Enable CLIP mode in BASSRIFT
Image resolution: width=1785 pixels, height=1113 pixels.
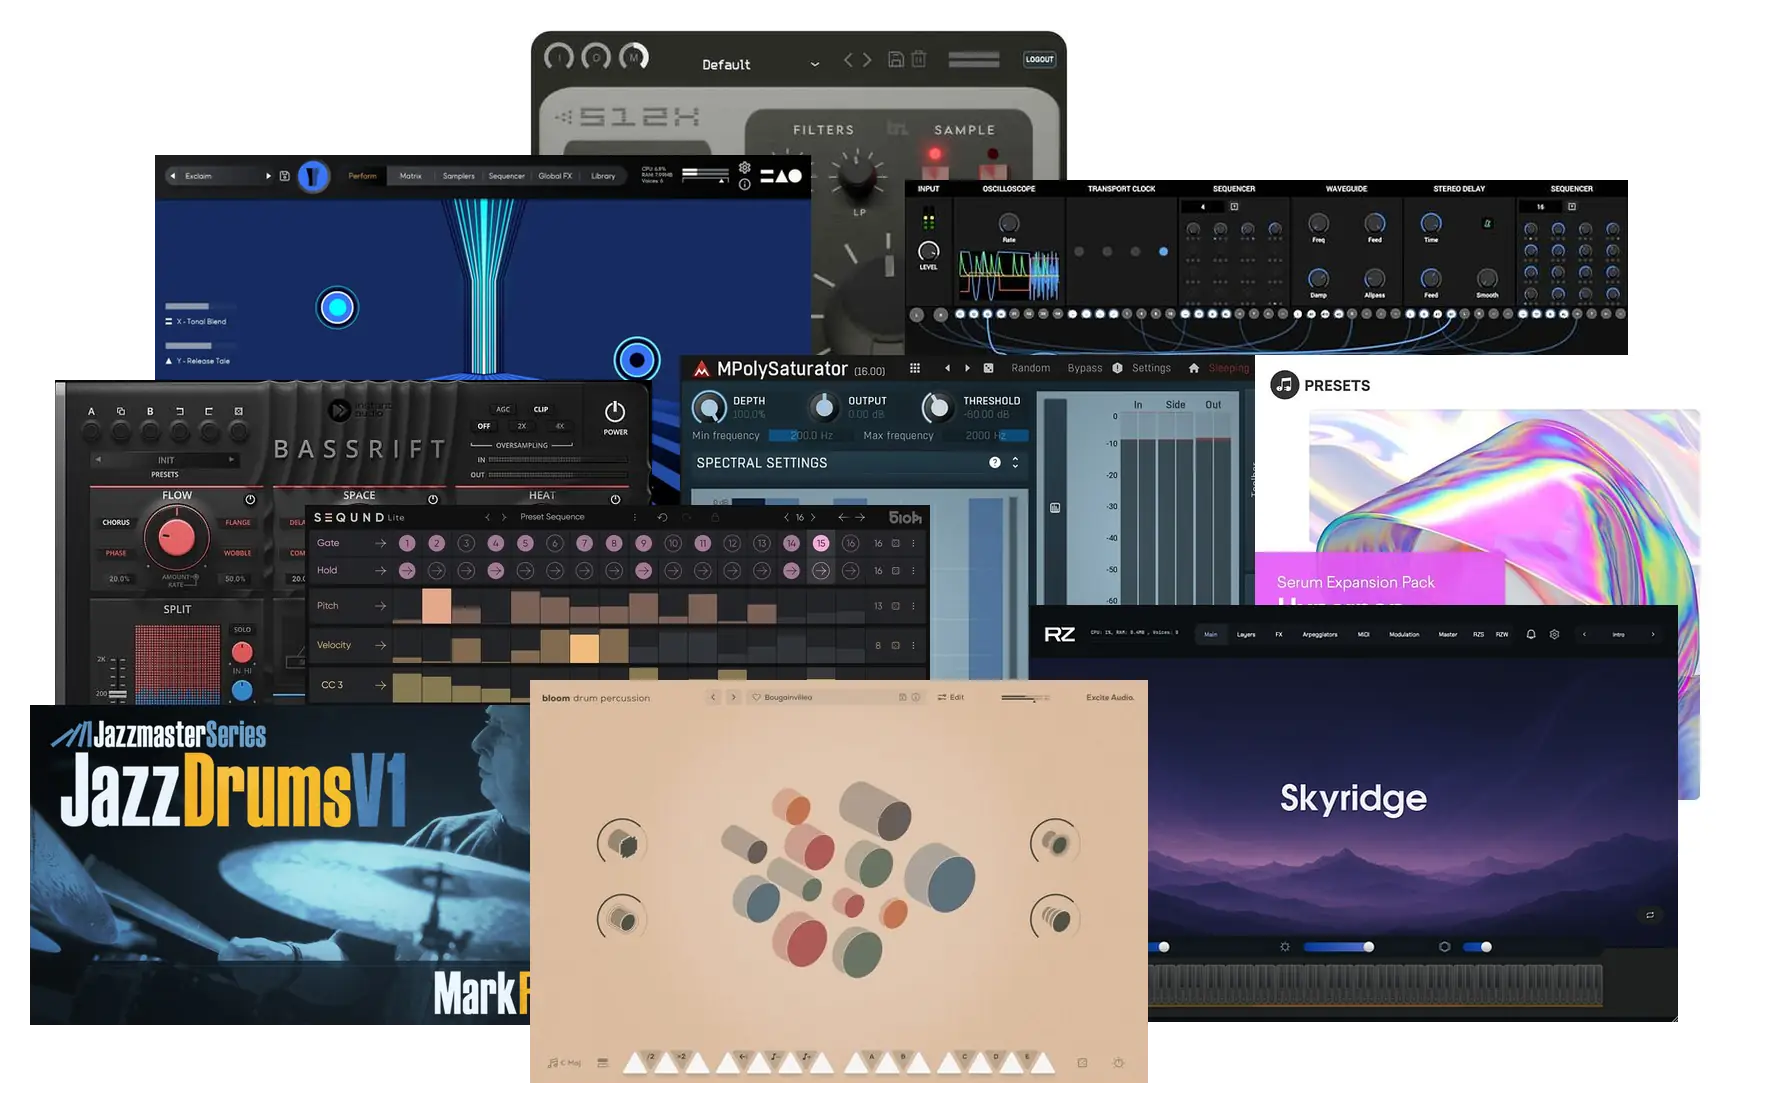(x=541, y=409)
